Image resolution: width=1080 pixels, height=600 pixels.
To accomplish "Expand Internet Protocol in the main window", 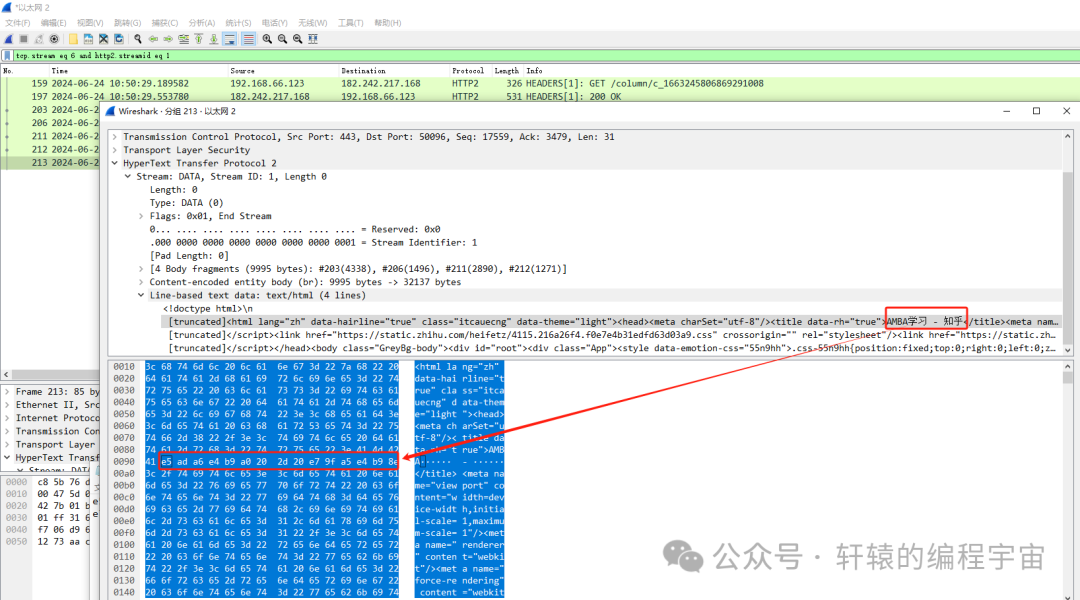I will click(x=8, y=418).
